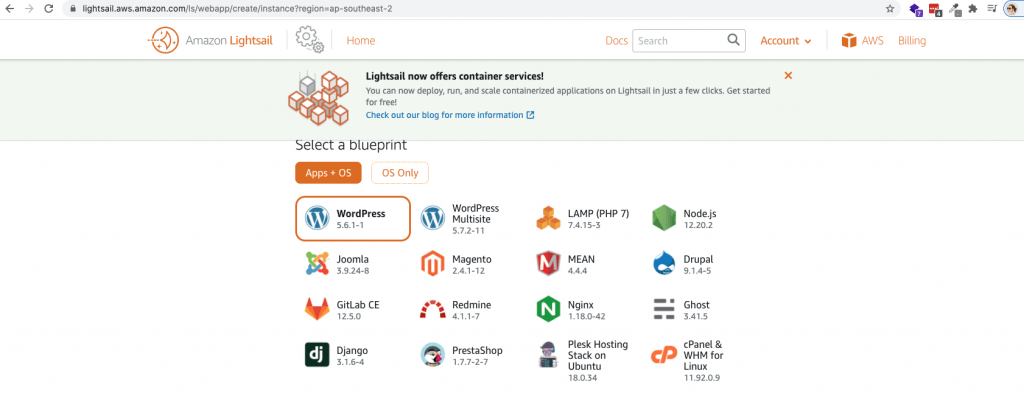The height and width of the screenshot is (402, 1024).
Task: Select the WordPress blueprint icon
Action: pos(317,218)
